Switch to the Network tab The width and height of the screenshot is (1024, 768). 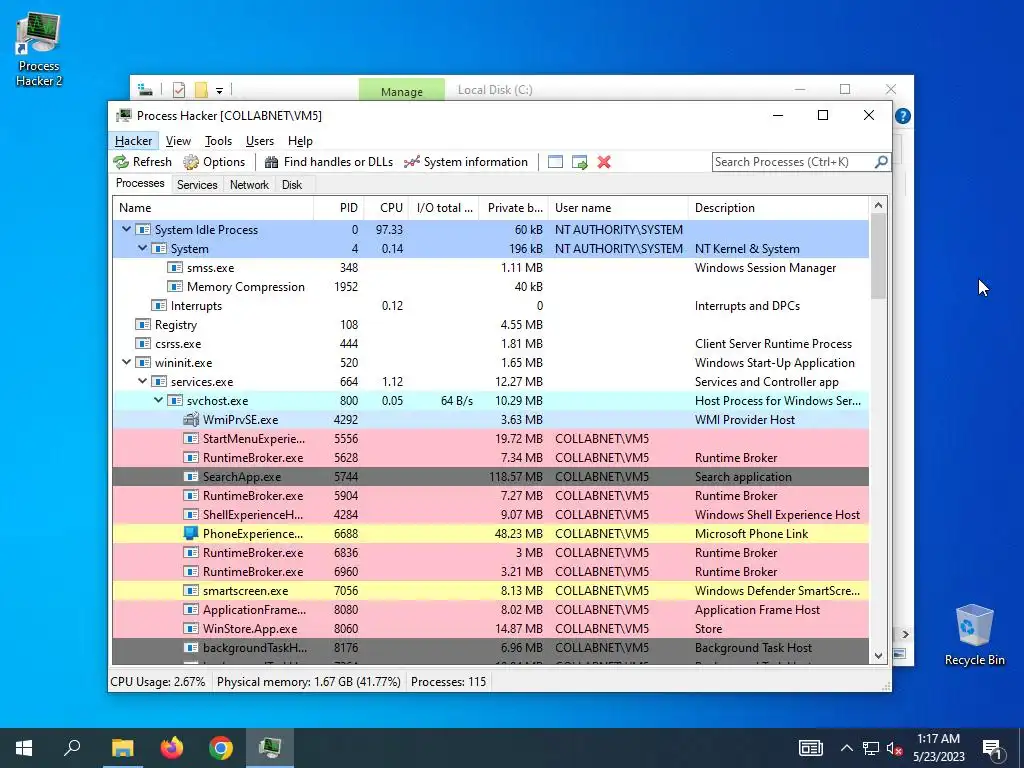249,185
